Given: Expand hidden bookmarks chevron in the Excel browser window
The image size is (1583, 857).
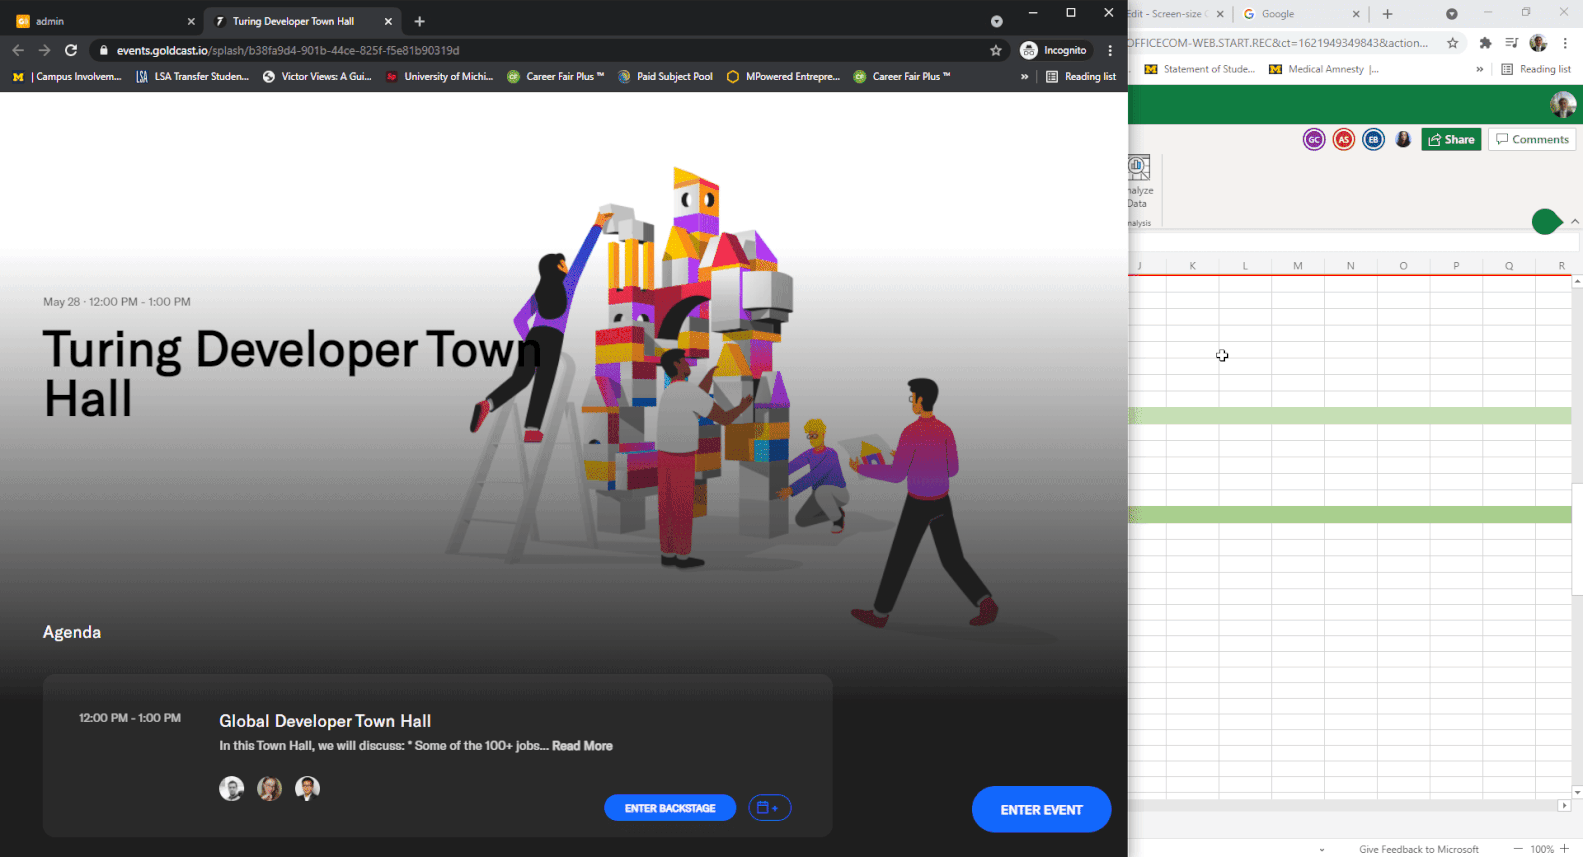Looking at the screenshot, I should point(1479,69).
